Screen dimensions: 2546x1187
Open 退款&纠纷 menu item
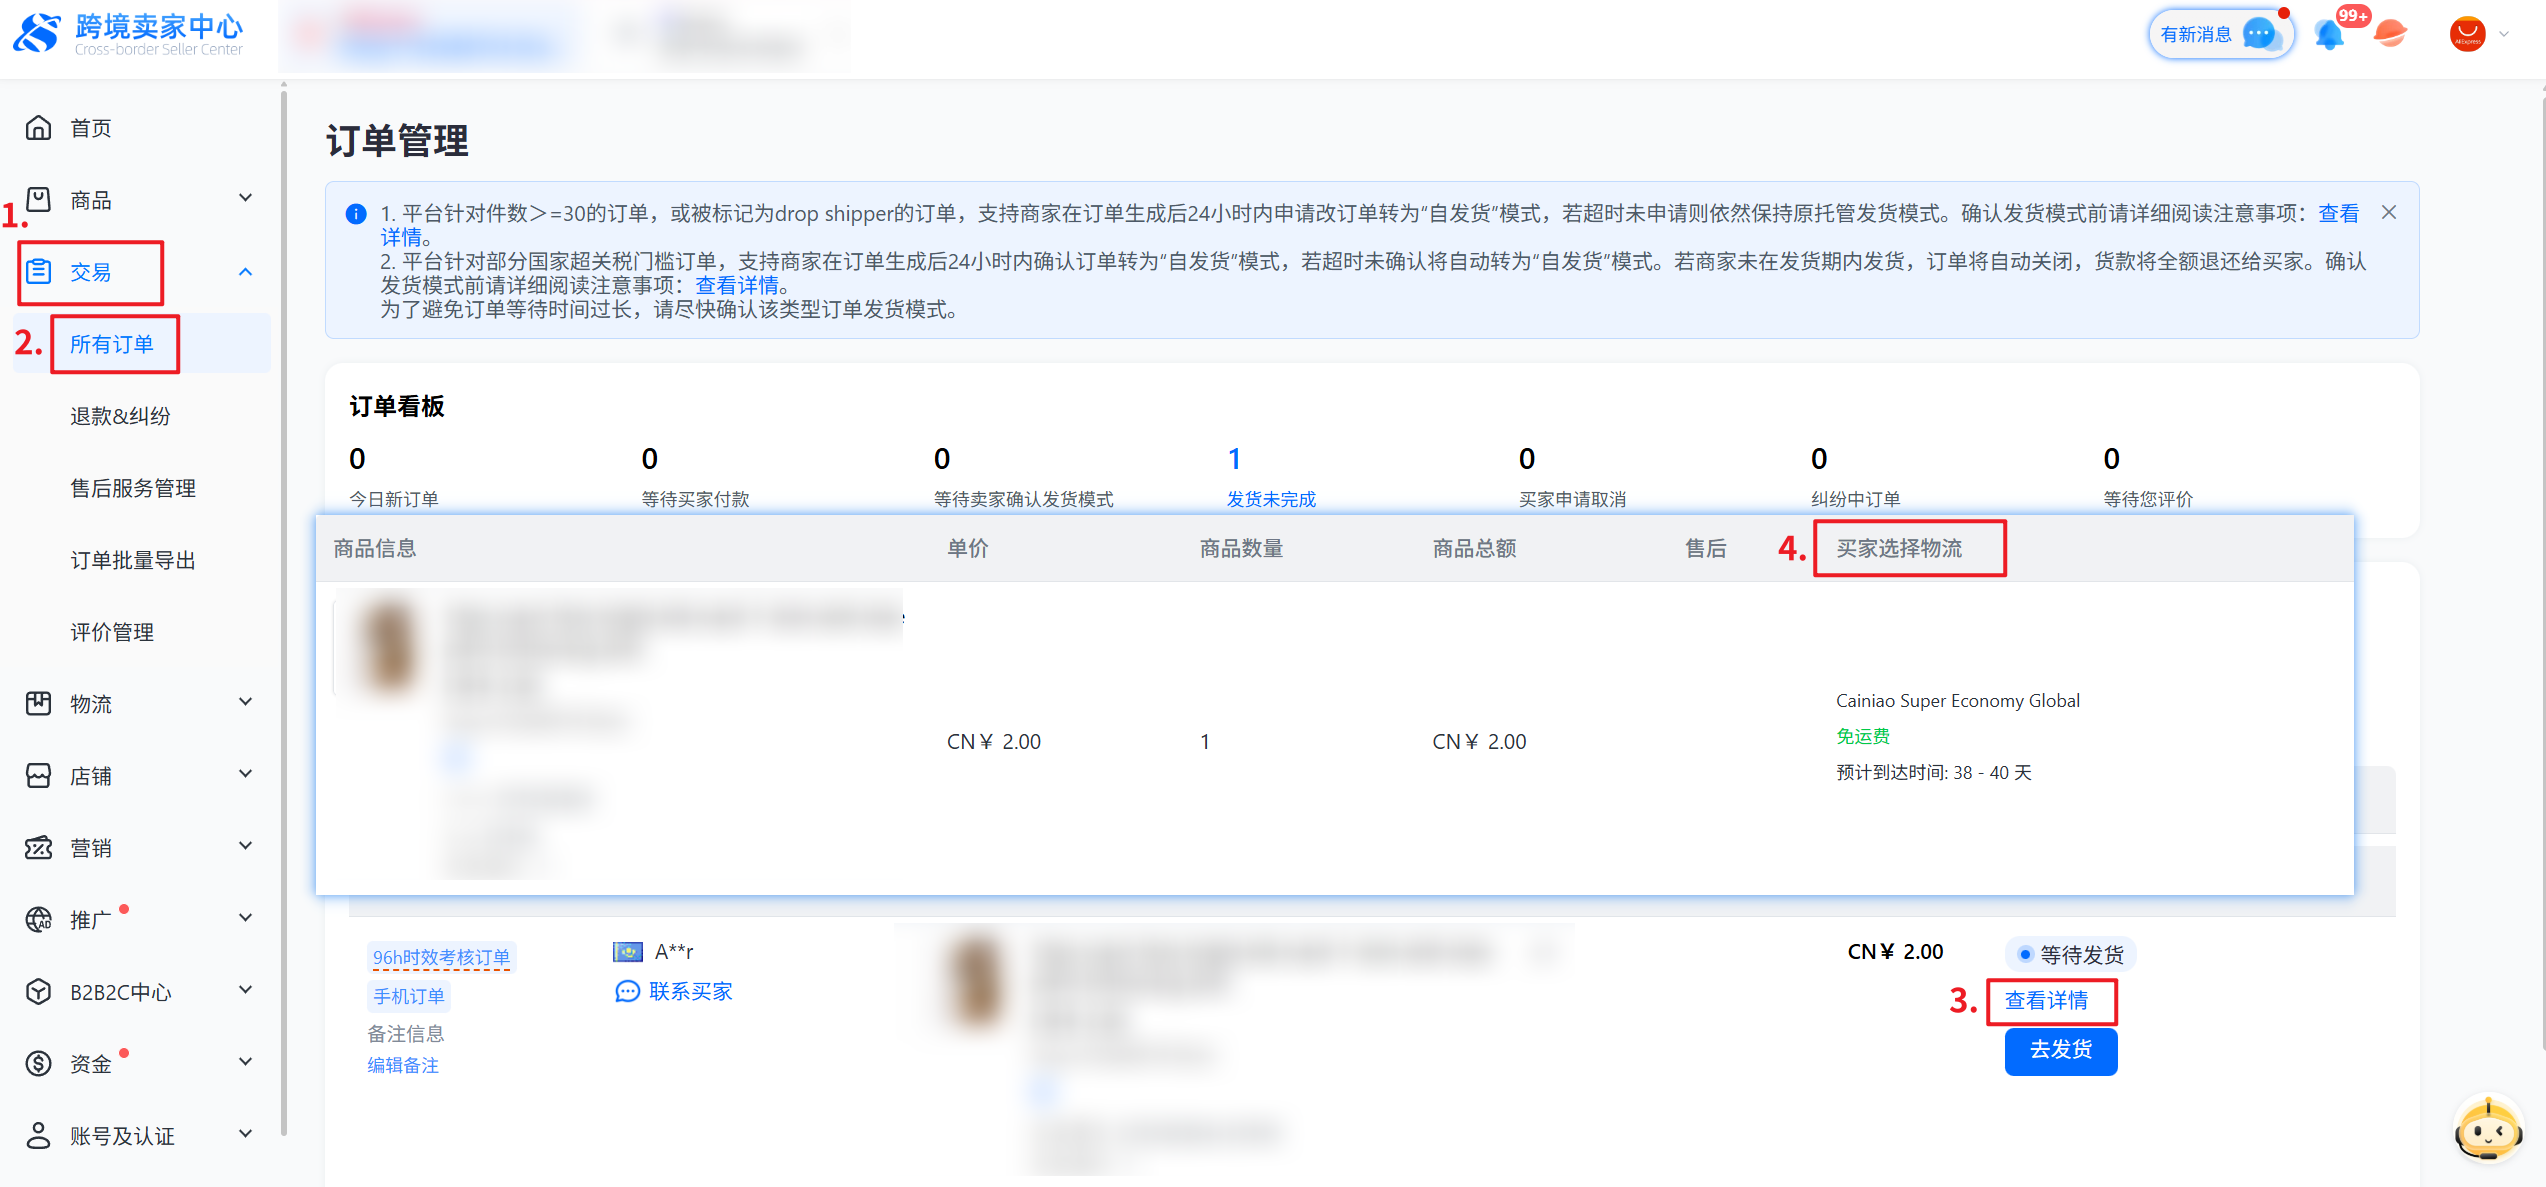click(120, 416)
